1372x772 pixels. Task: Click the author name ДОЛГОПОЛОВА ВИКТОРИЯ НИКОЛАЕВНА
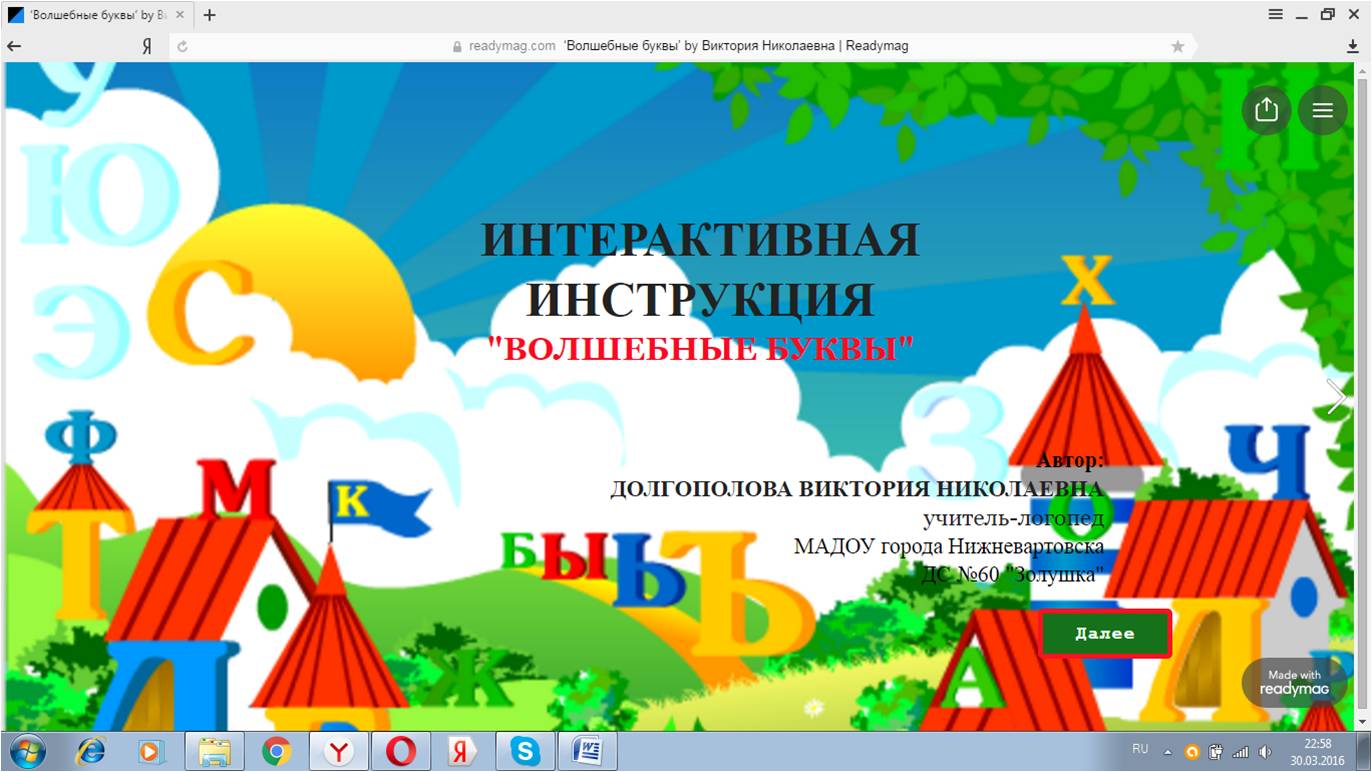click(857, 489)
